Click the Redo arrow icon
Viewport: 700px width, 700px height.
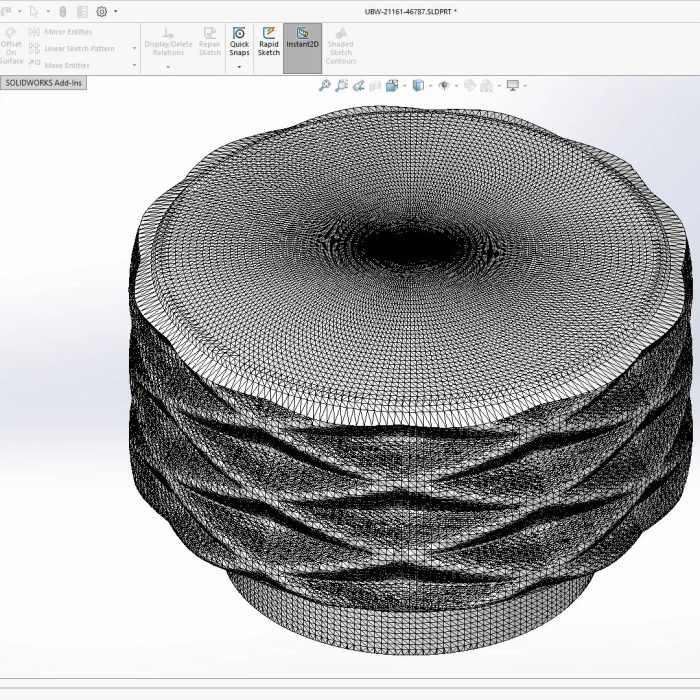6,12
